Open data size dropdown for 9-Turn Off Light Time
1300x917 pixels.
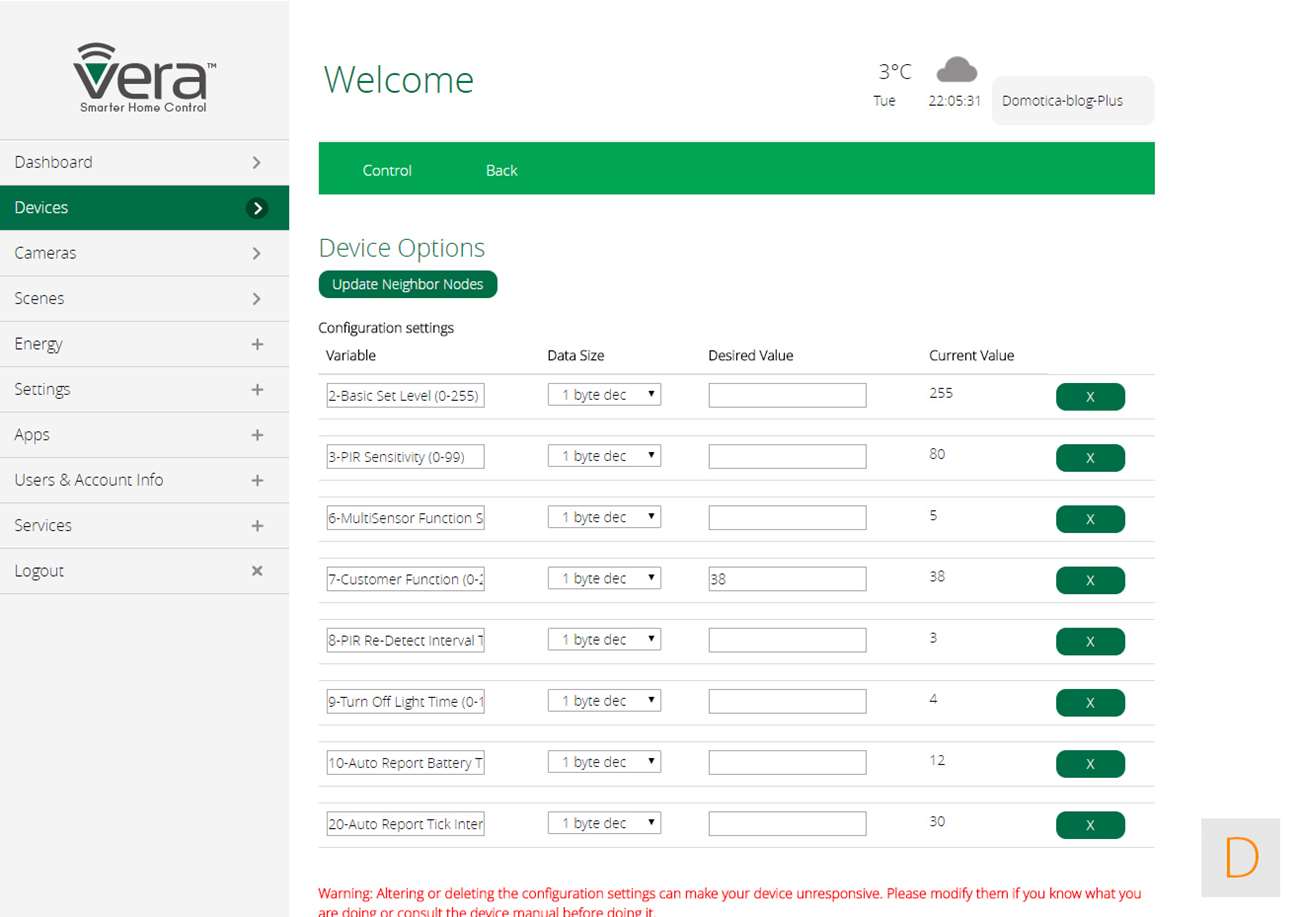tap(604, 701)
